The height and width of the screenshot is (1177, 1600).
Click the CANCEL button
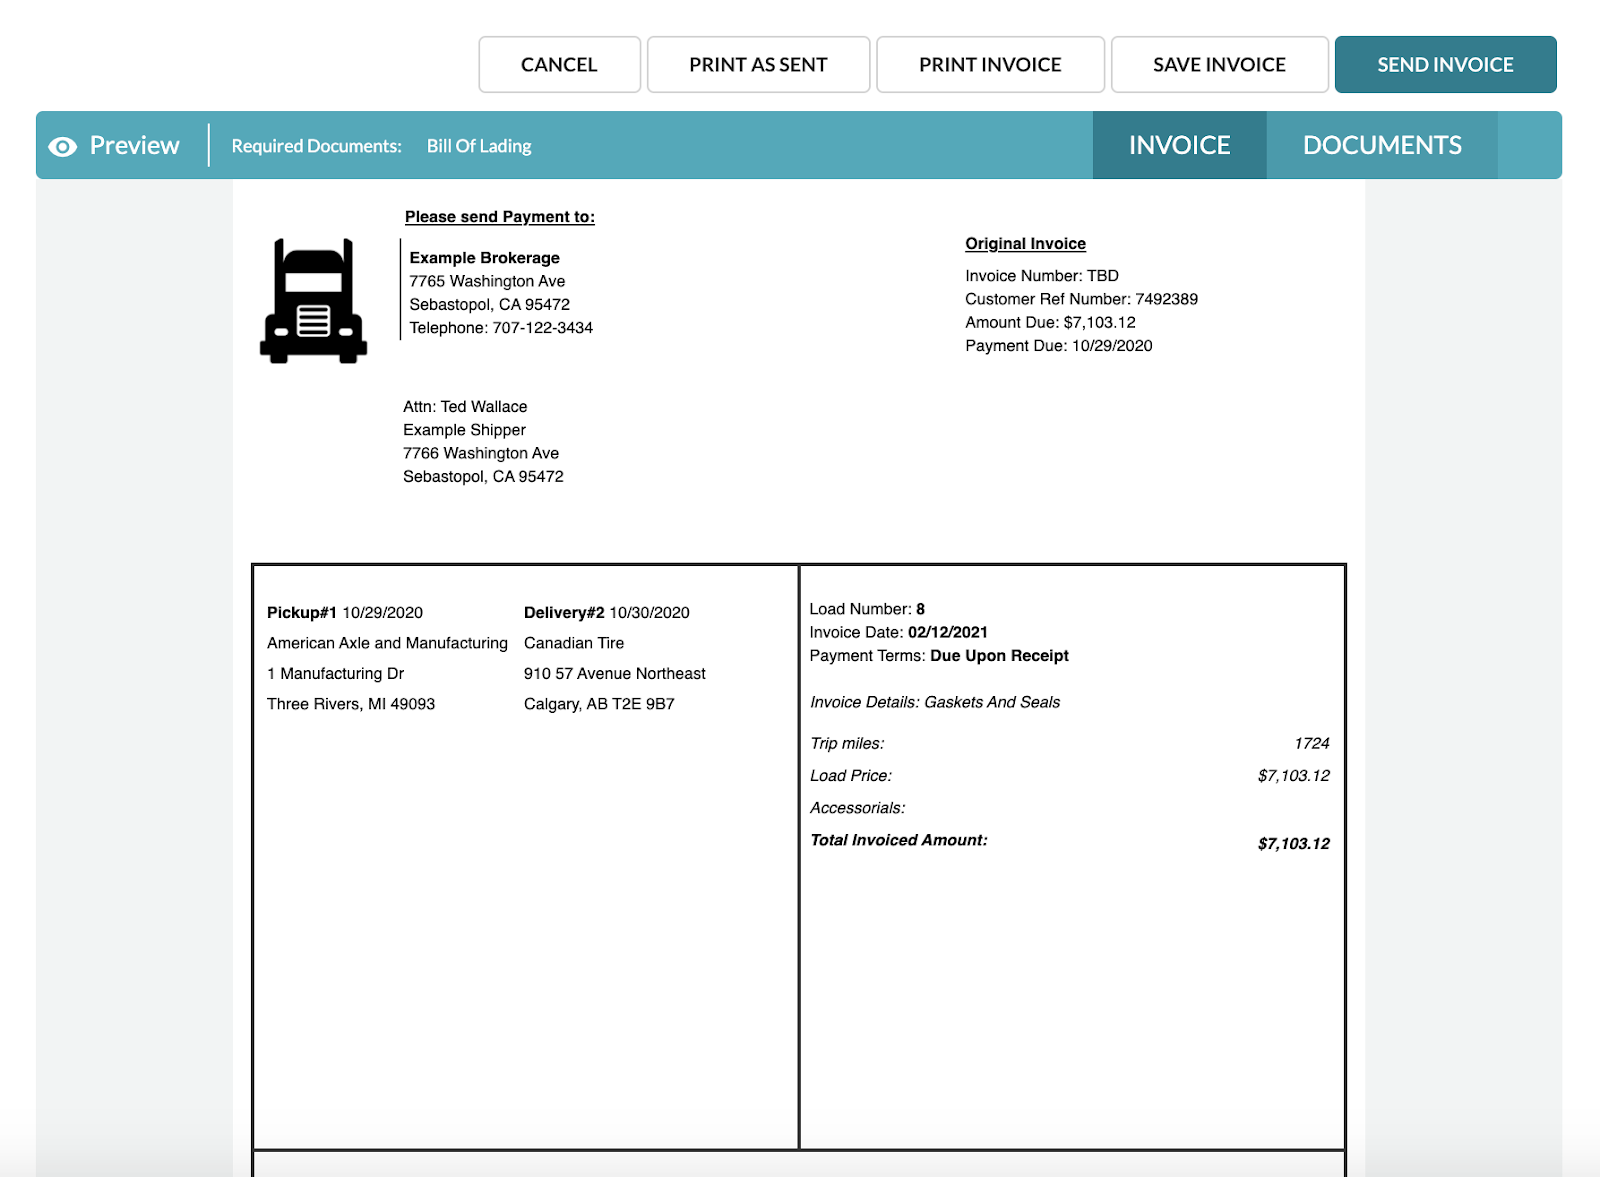tap(558, 63)
